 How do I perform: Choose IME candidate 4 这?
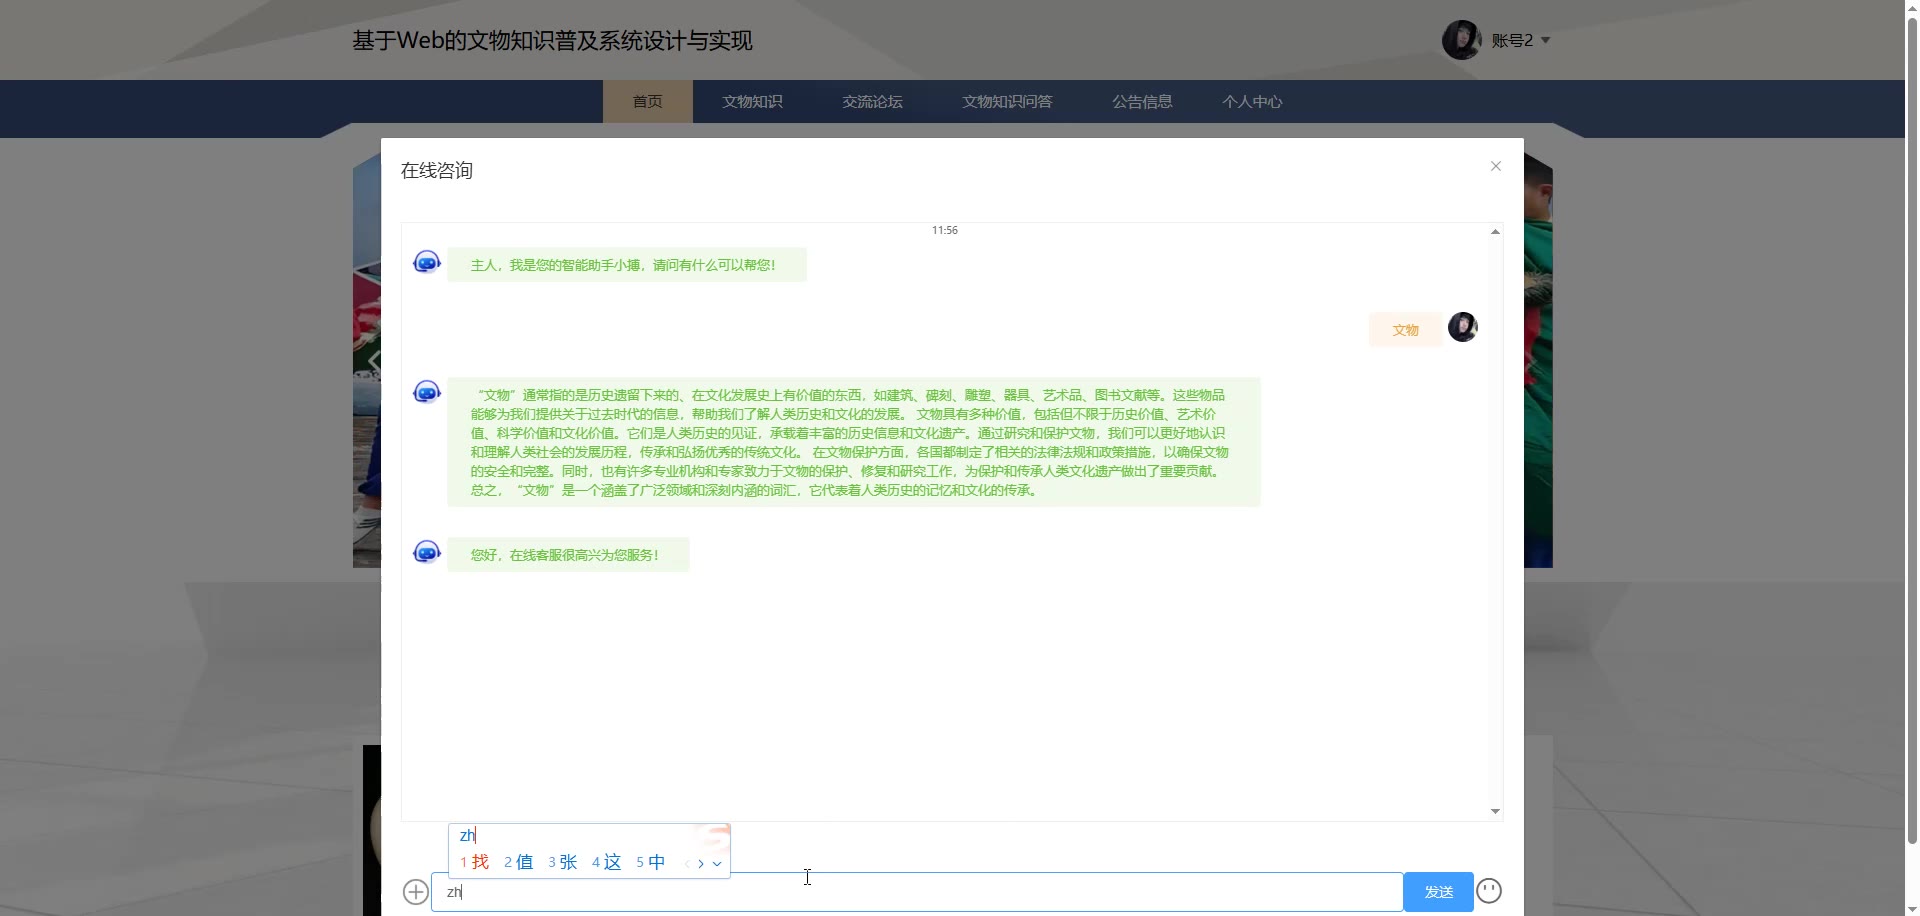click(x=606, y=862)
